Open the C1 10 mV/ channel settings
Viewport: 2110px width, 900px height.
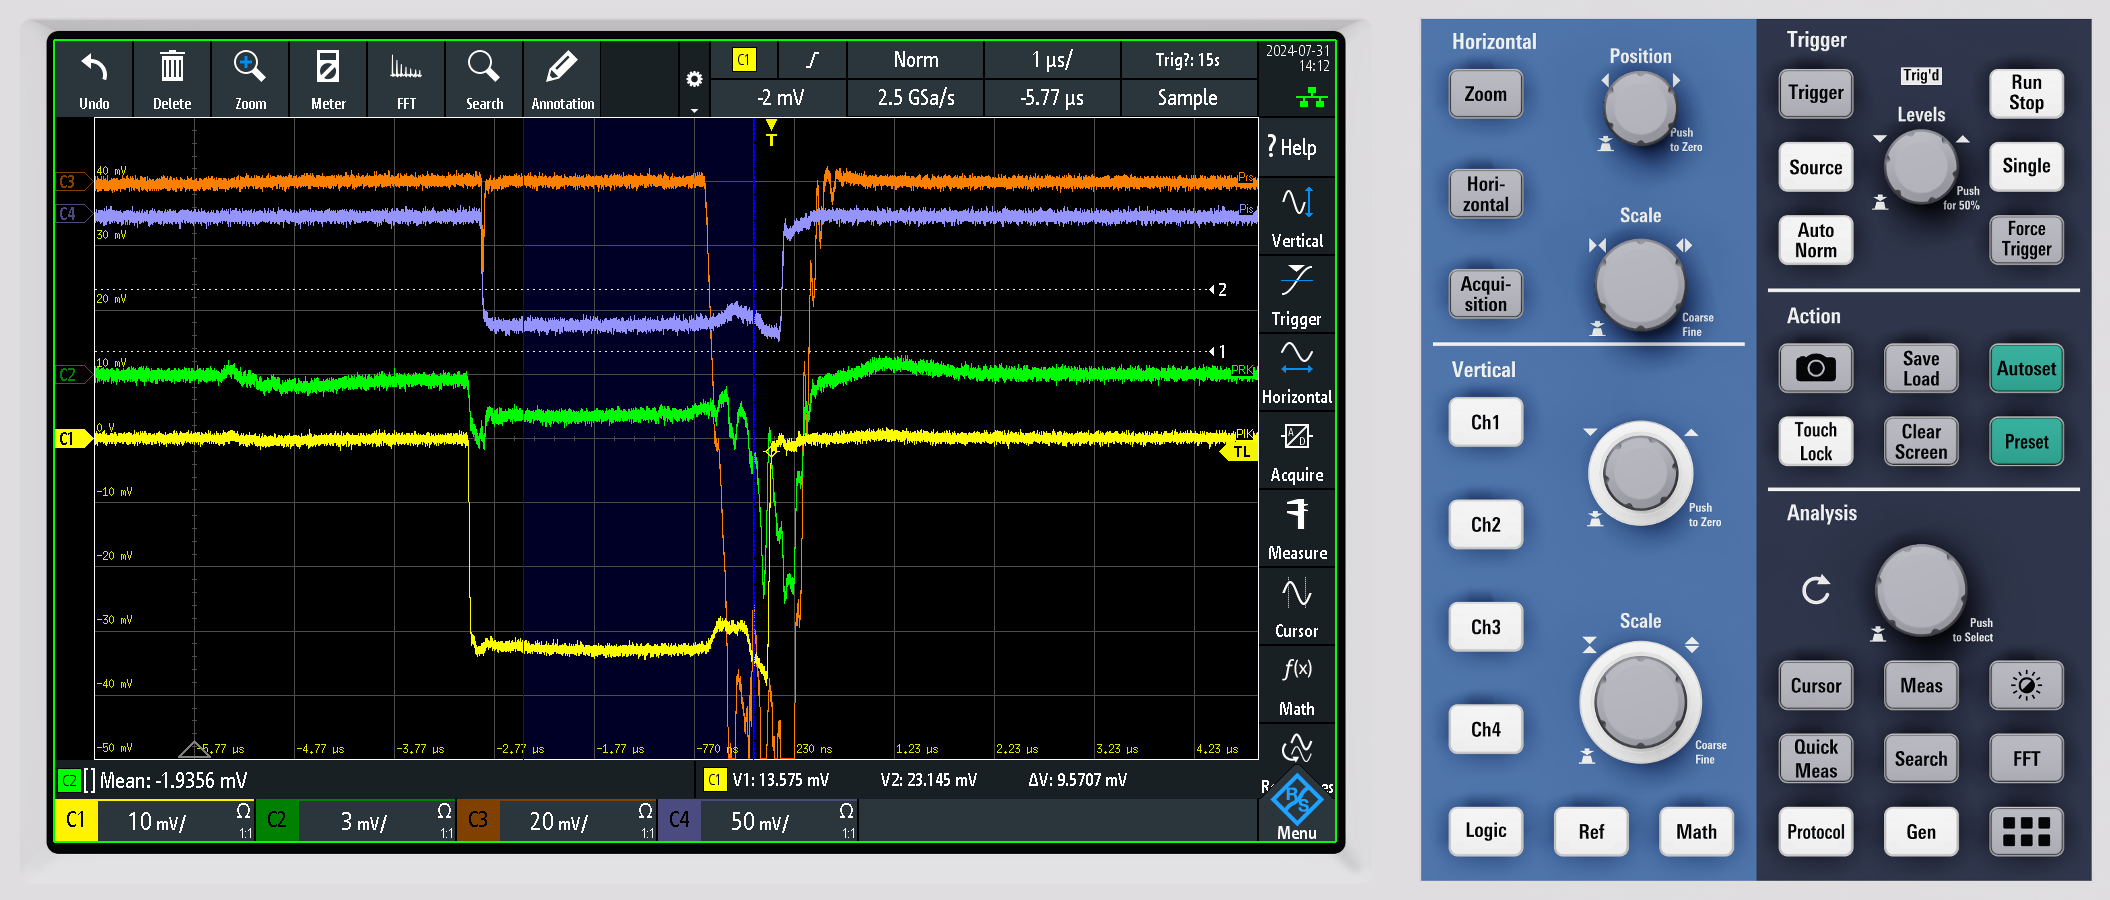click(x=155, y=821)
